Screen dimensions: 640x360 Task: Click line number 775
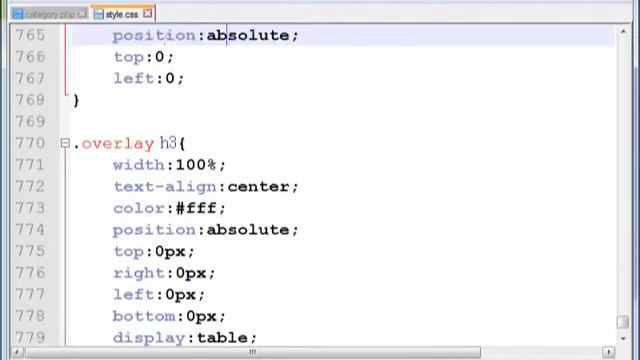tap(30, 251)
